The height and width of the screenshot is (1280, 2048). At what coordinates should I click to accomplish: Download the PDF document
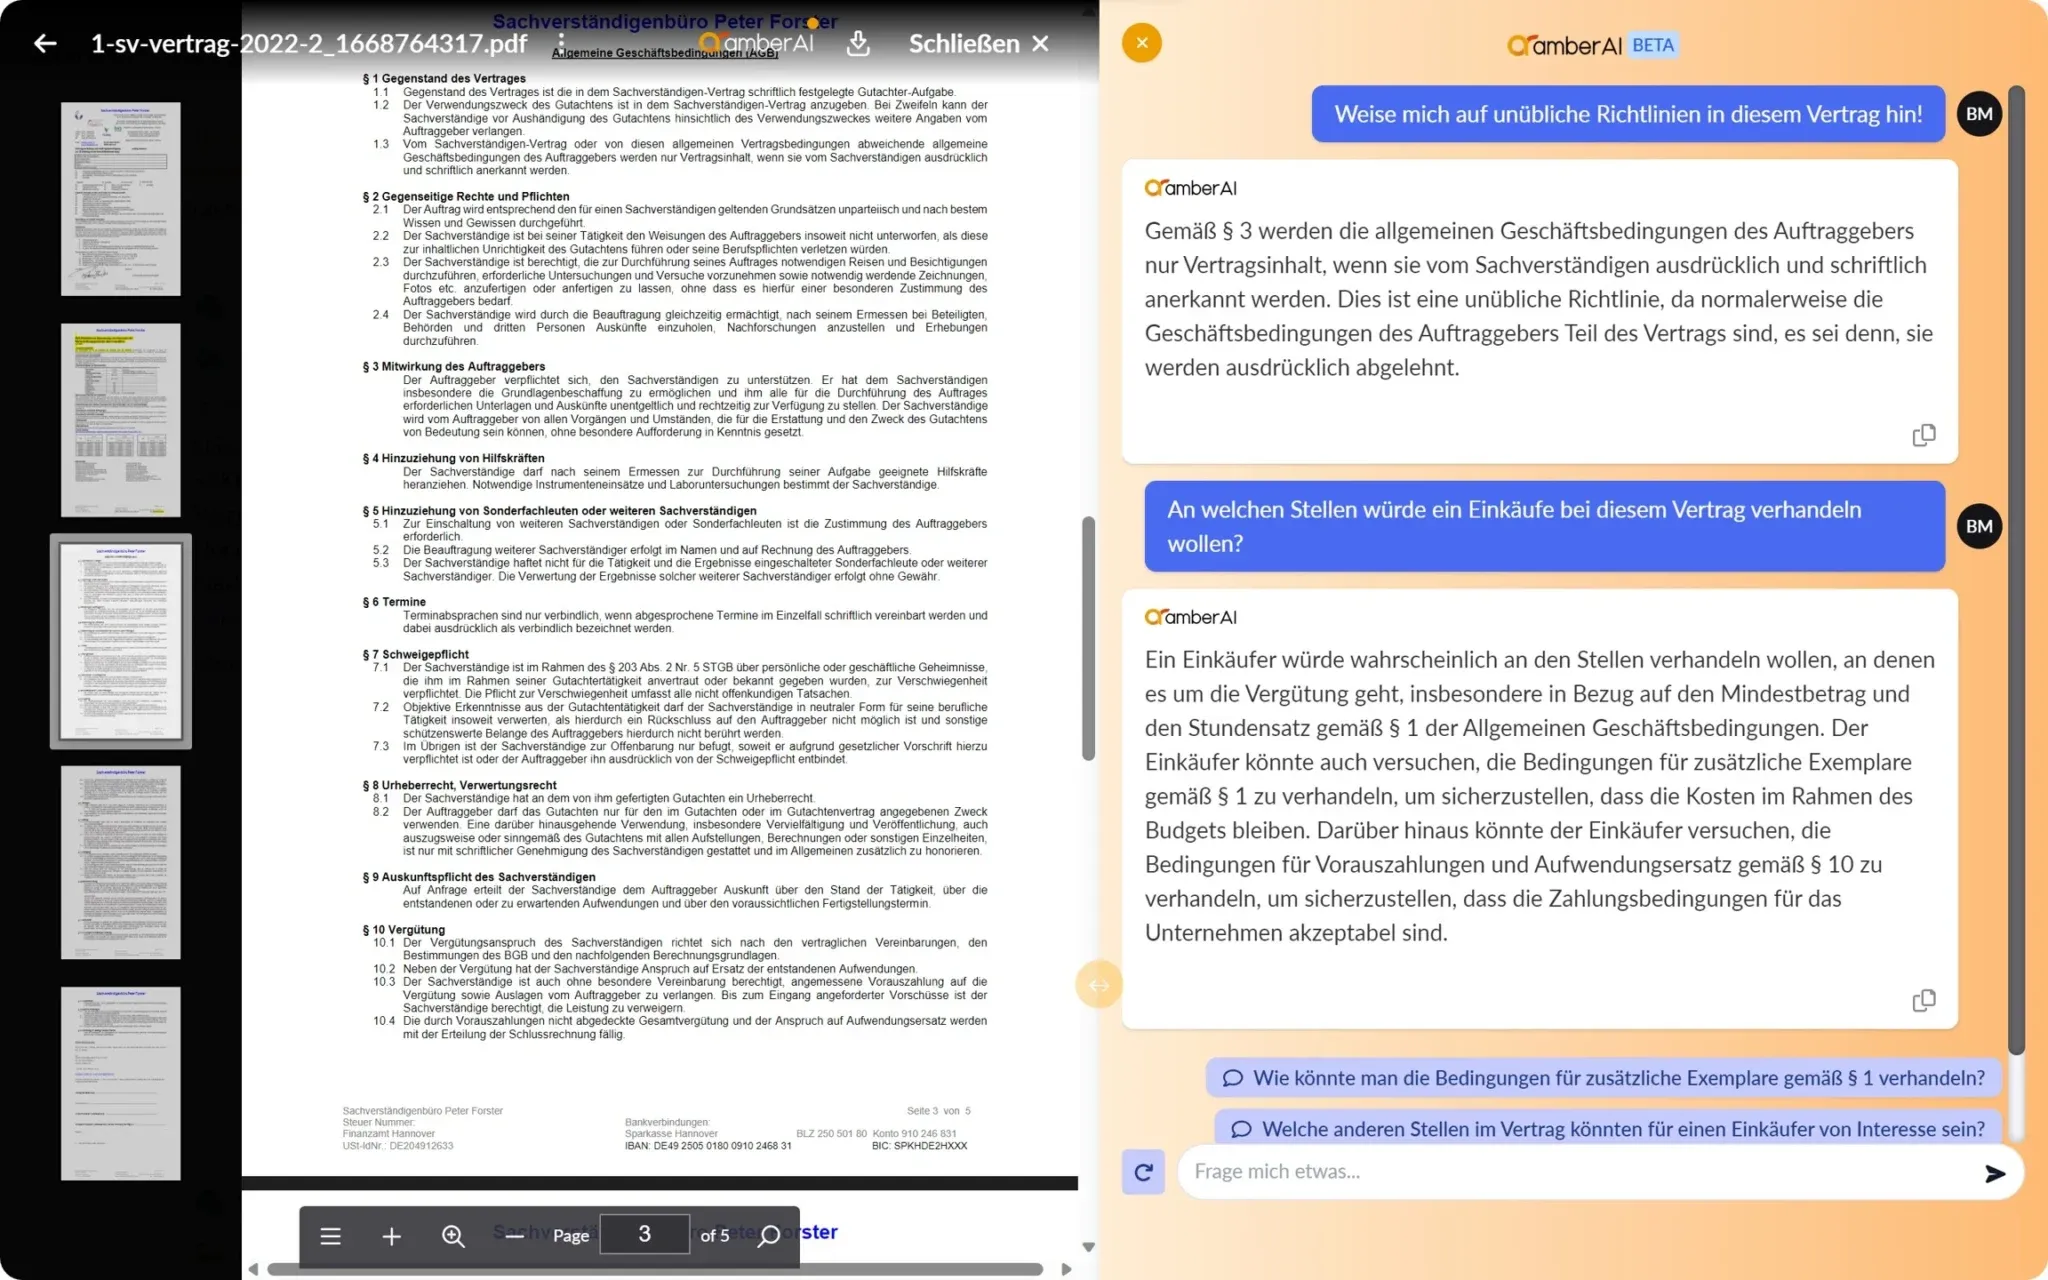pyautogui.click(x=858, y=43)
